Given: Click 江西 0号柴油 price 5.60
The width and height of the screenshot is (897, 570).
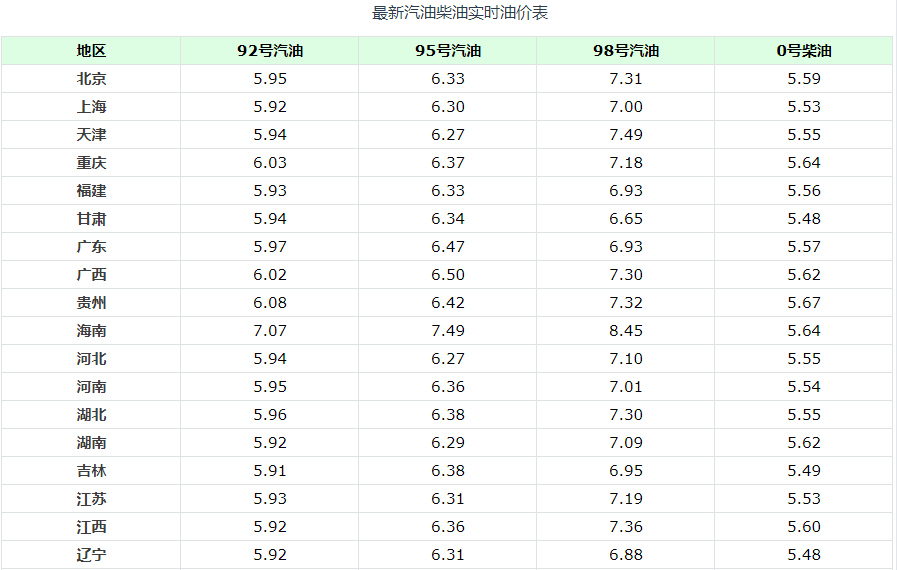Looking at the screenshot, I should click(804, 527).
